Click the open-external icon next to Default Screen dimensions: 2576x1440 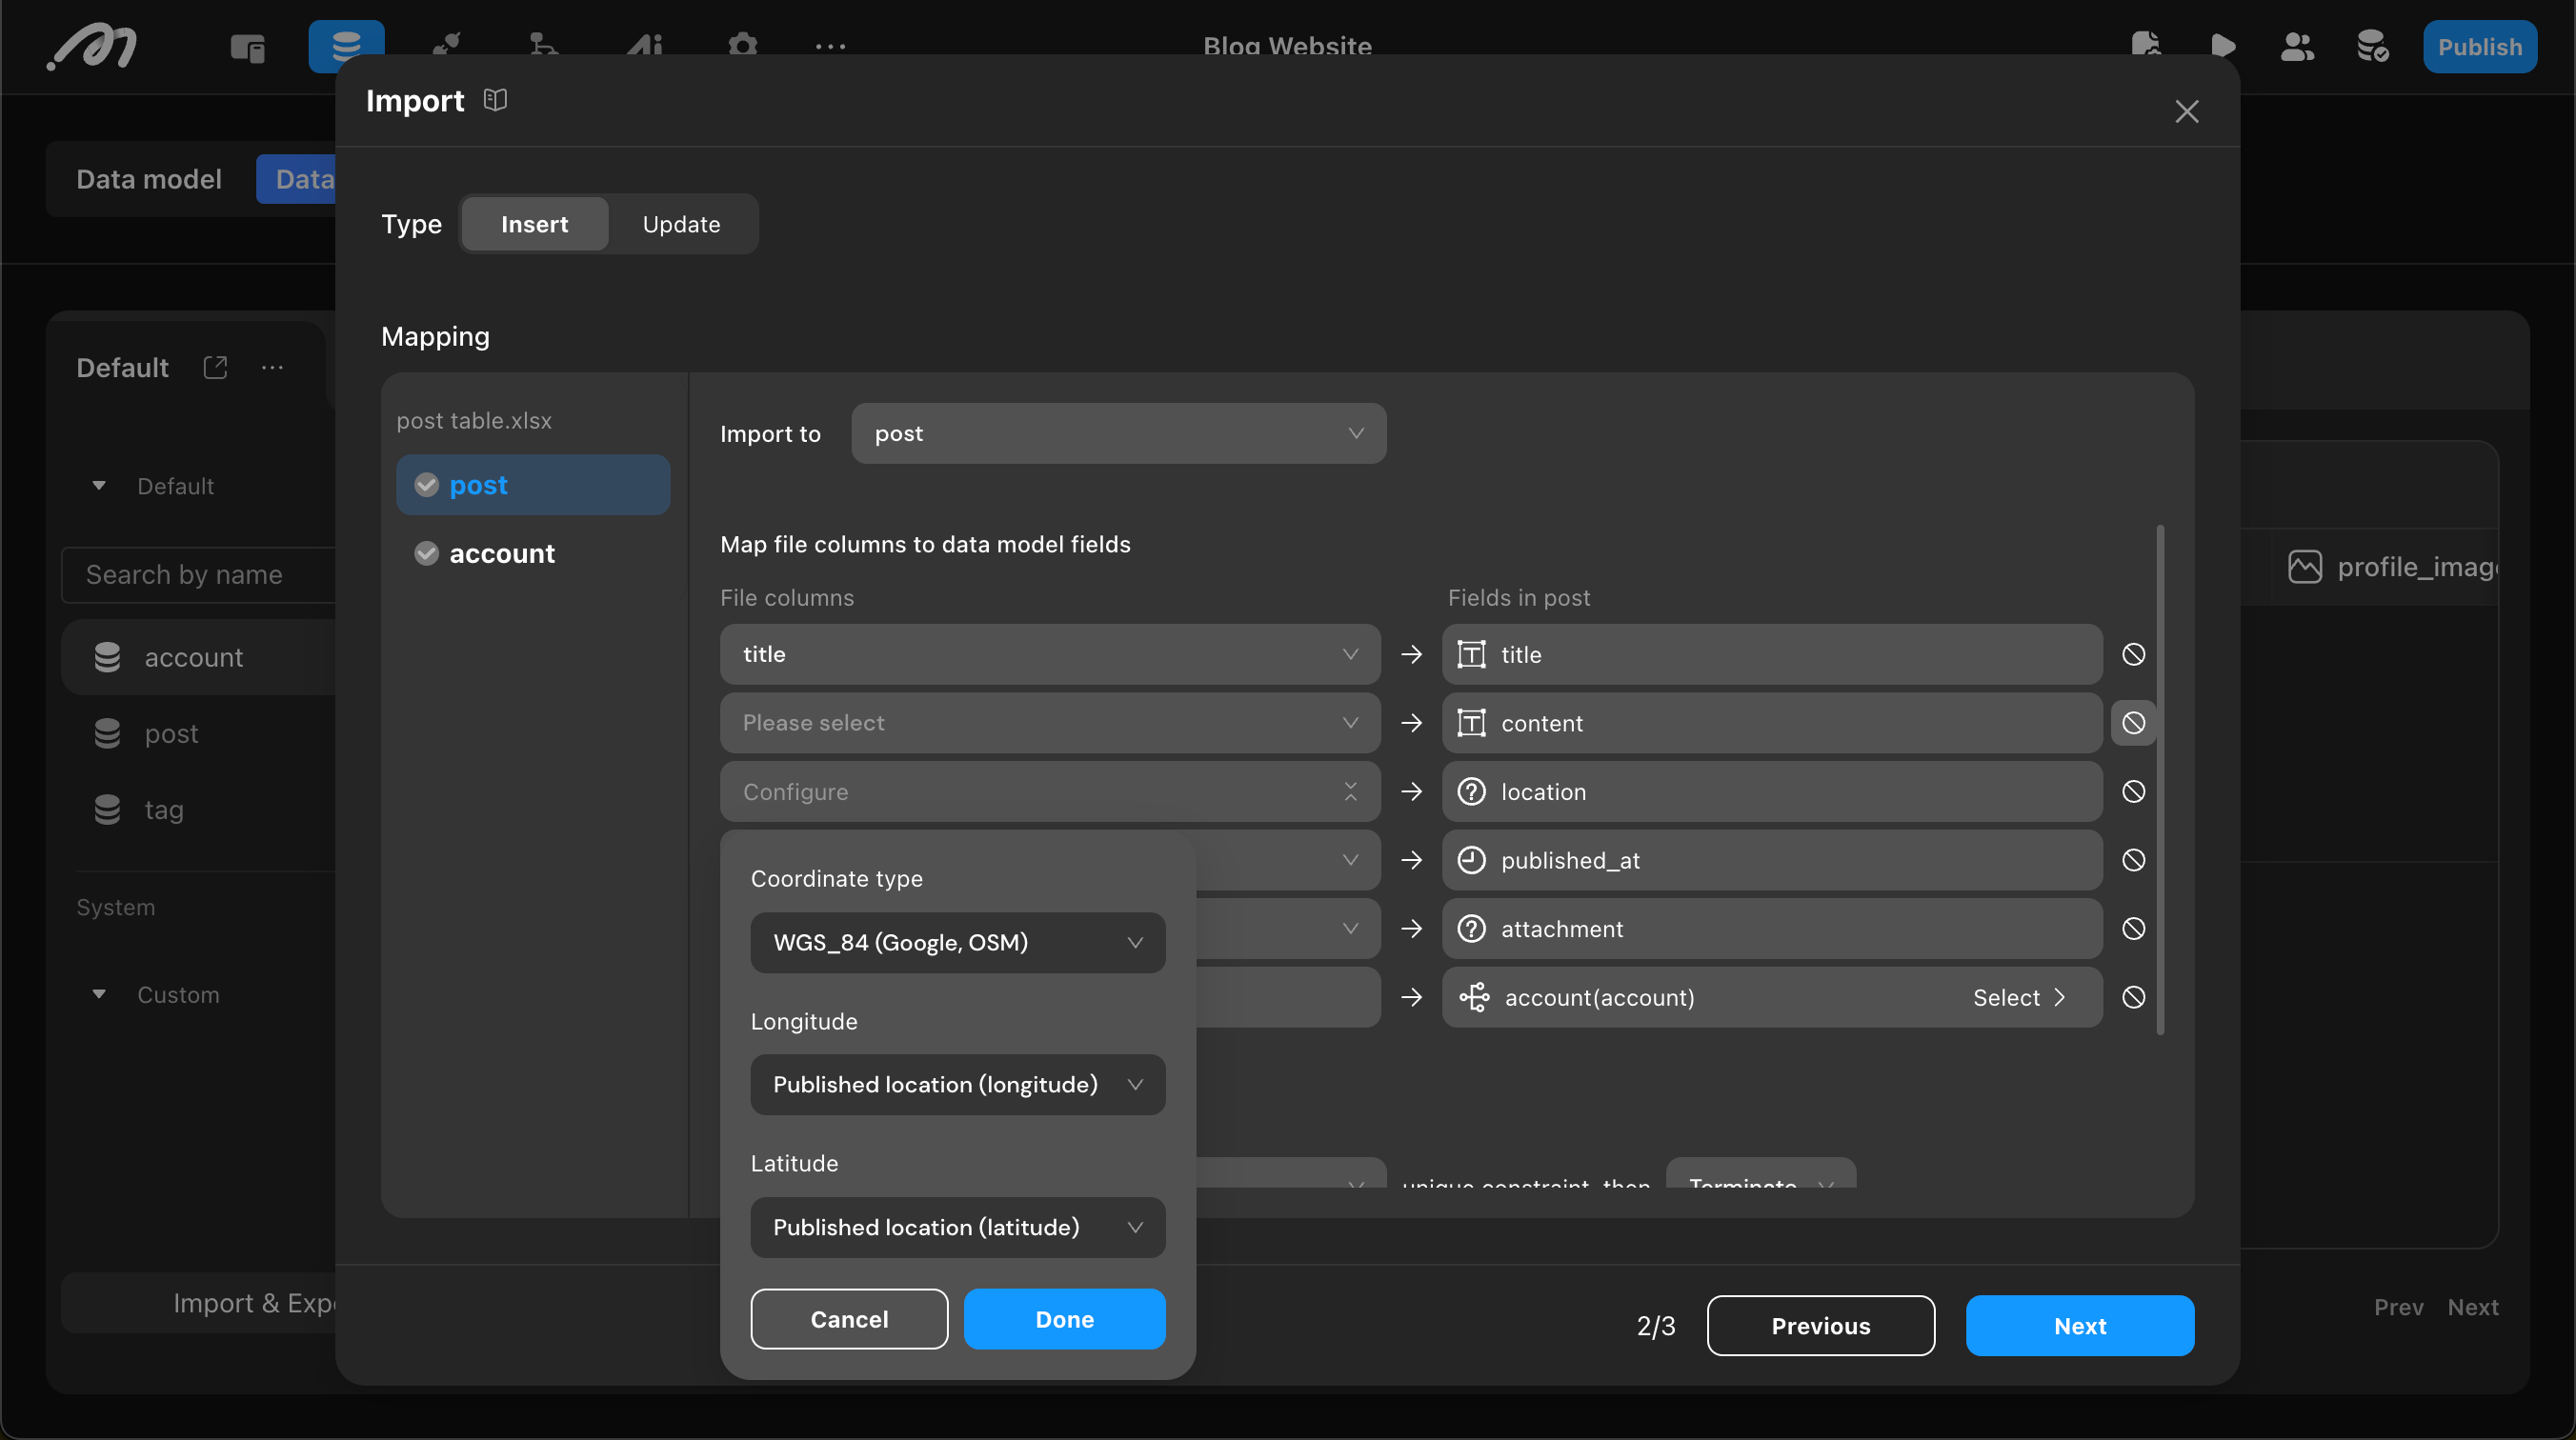coord(215,367)
